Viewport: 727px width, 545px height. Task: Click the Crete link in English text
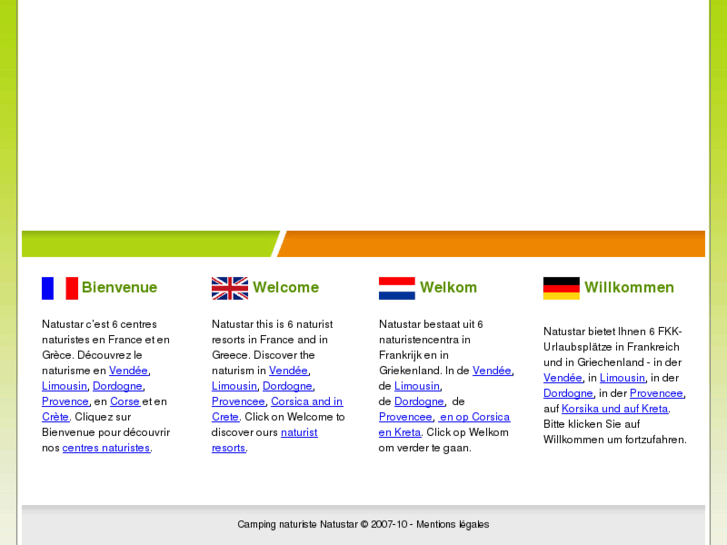pos(225,417)
